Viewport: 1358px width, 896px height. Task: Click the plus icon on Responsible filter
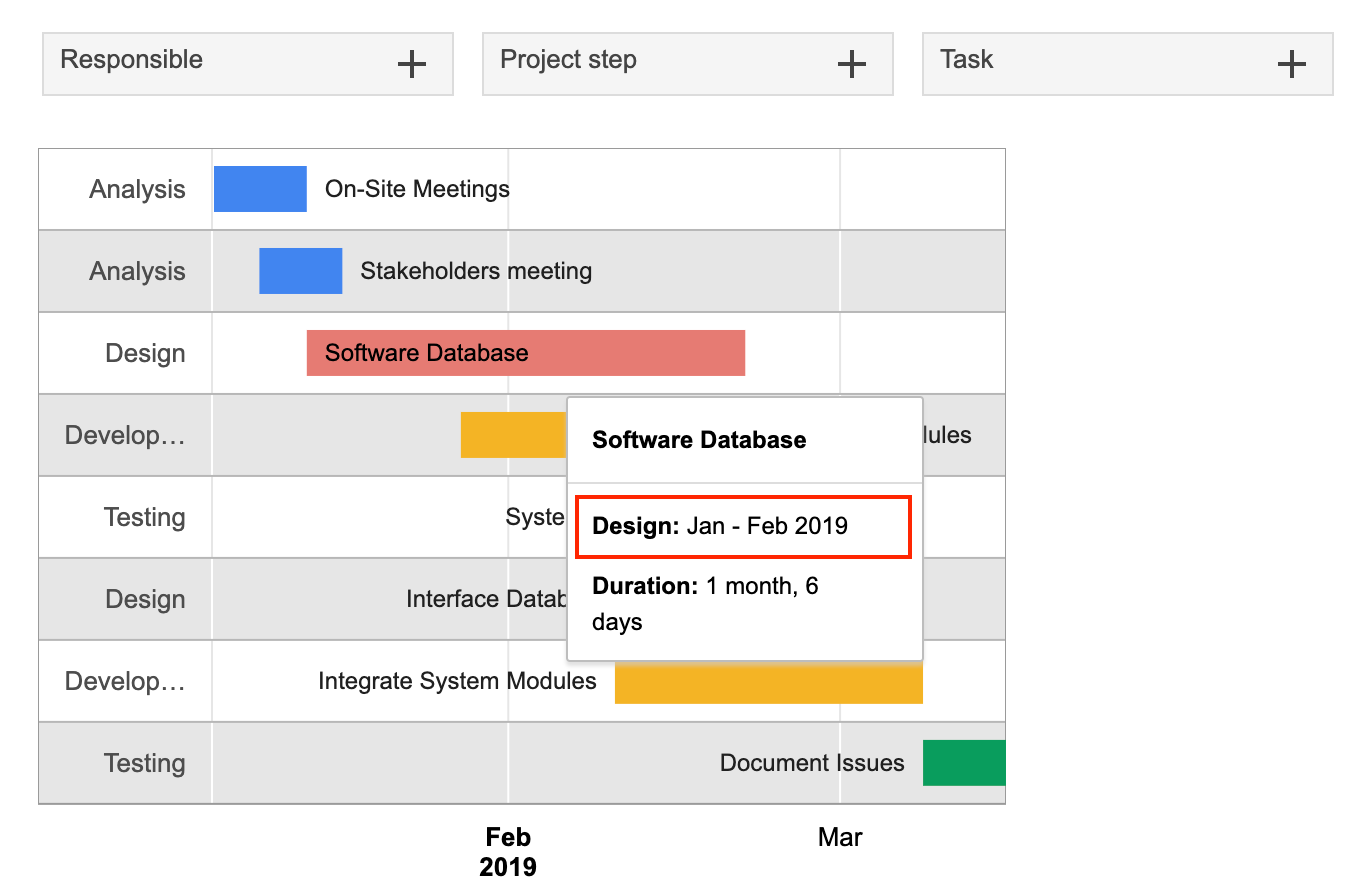pyautogui.click(x=411, y=65)
